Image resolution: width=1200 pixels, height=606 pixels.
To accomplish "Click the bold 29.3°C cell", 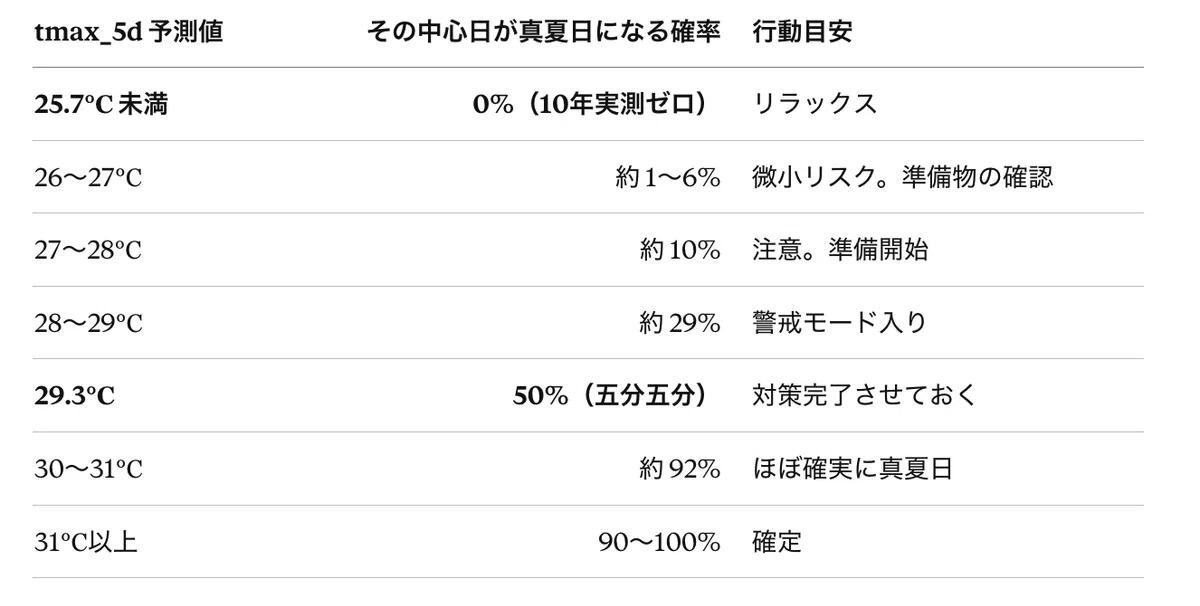I will pos(75,396).
